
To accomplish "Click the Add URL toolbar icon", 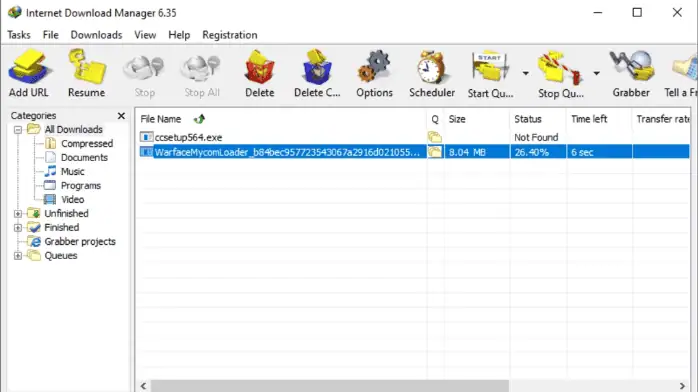I will click(x=29, y=67).
